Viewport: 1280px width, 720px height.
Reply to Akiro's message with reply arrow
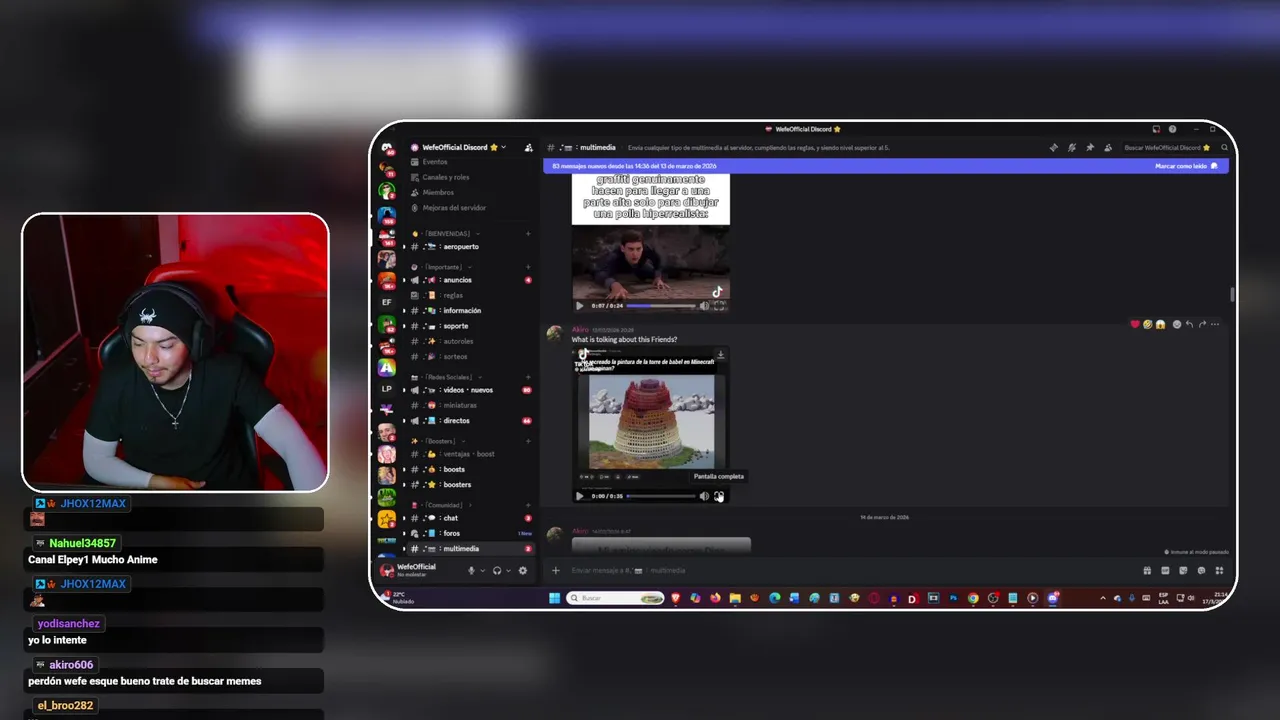(1189, 324)
